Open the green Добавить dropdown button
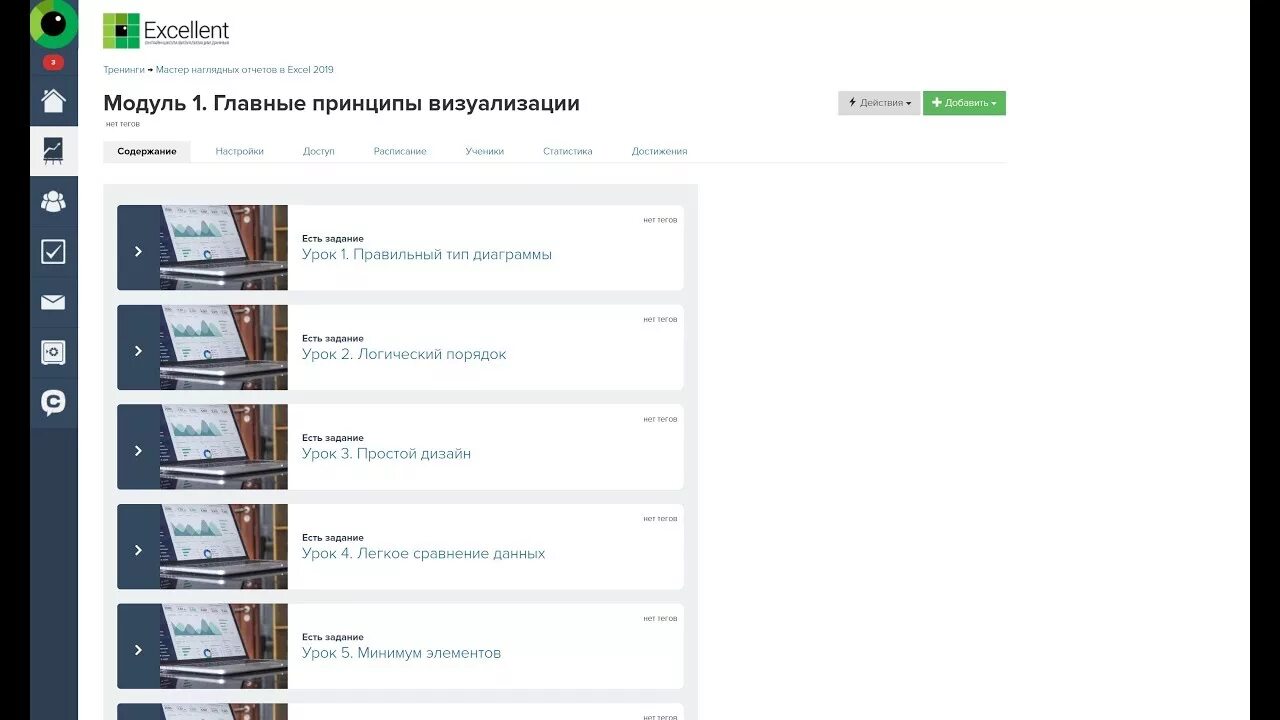This screenshot has width=1280, height=720. coord(964,103)
